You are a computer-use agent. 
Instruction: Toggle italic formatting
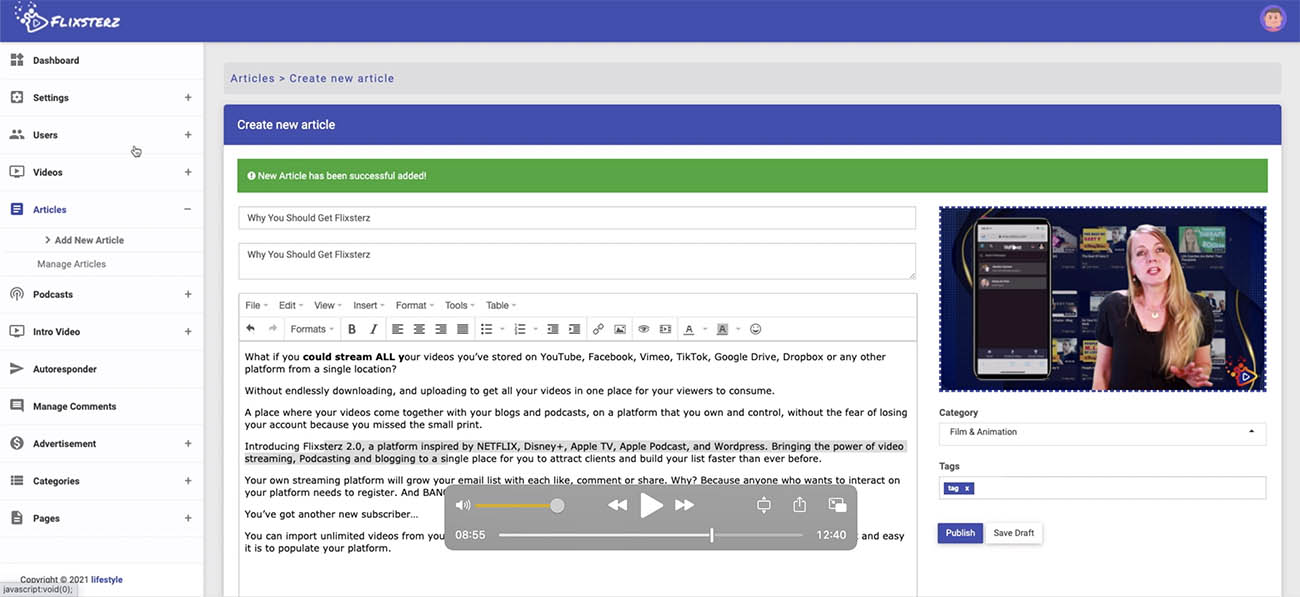[374, 329]
